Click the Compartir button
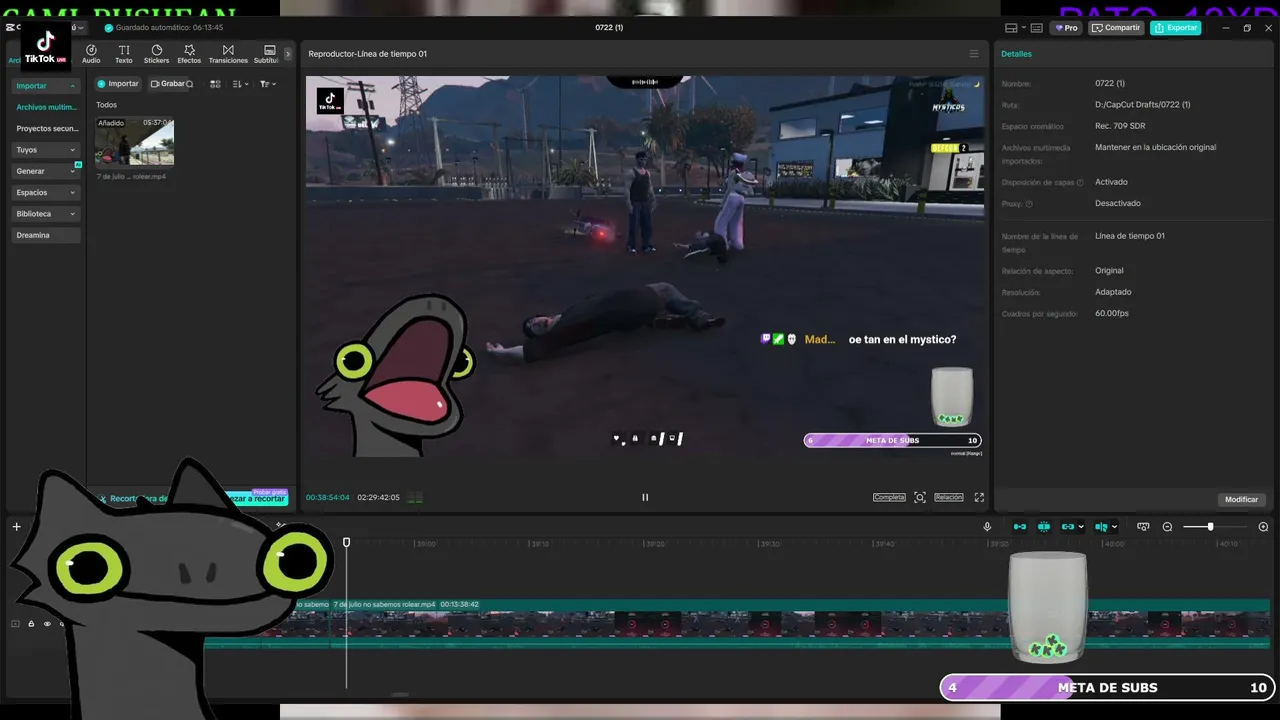The image size is (1280, 720). pyautogui.click(x=1116, y=28)
